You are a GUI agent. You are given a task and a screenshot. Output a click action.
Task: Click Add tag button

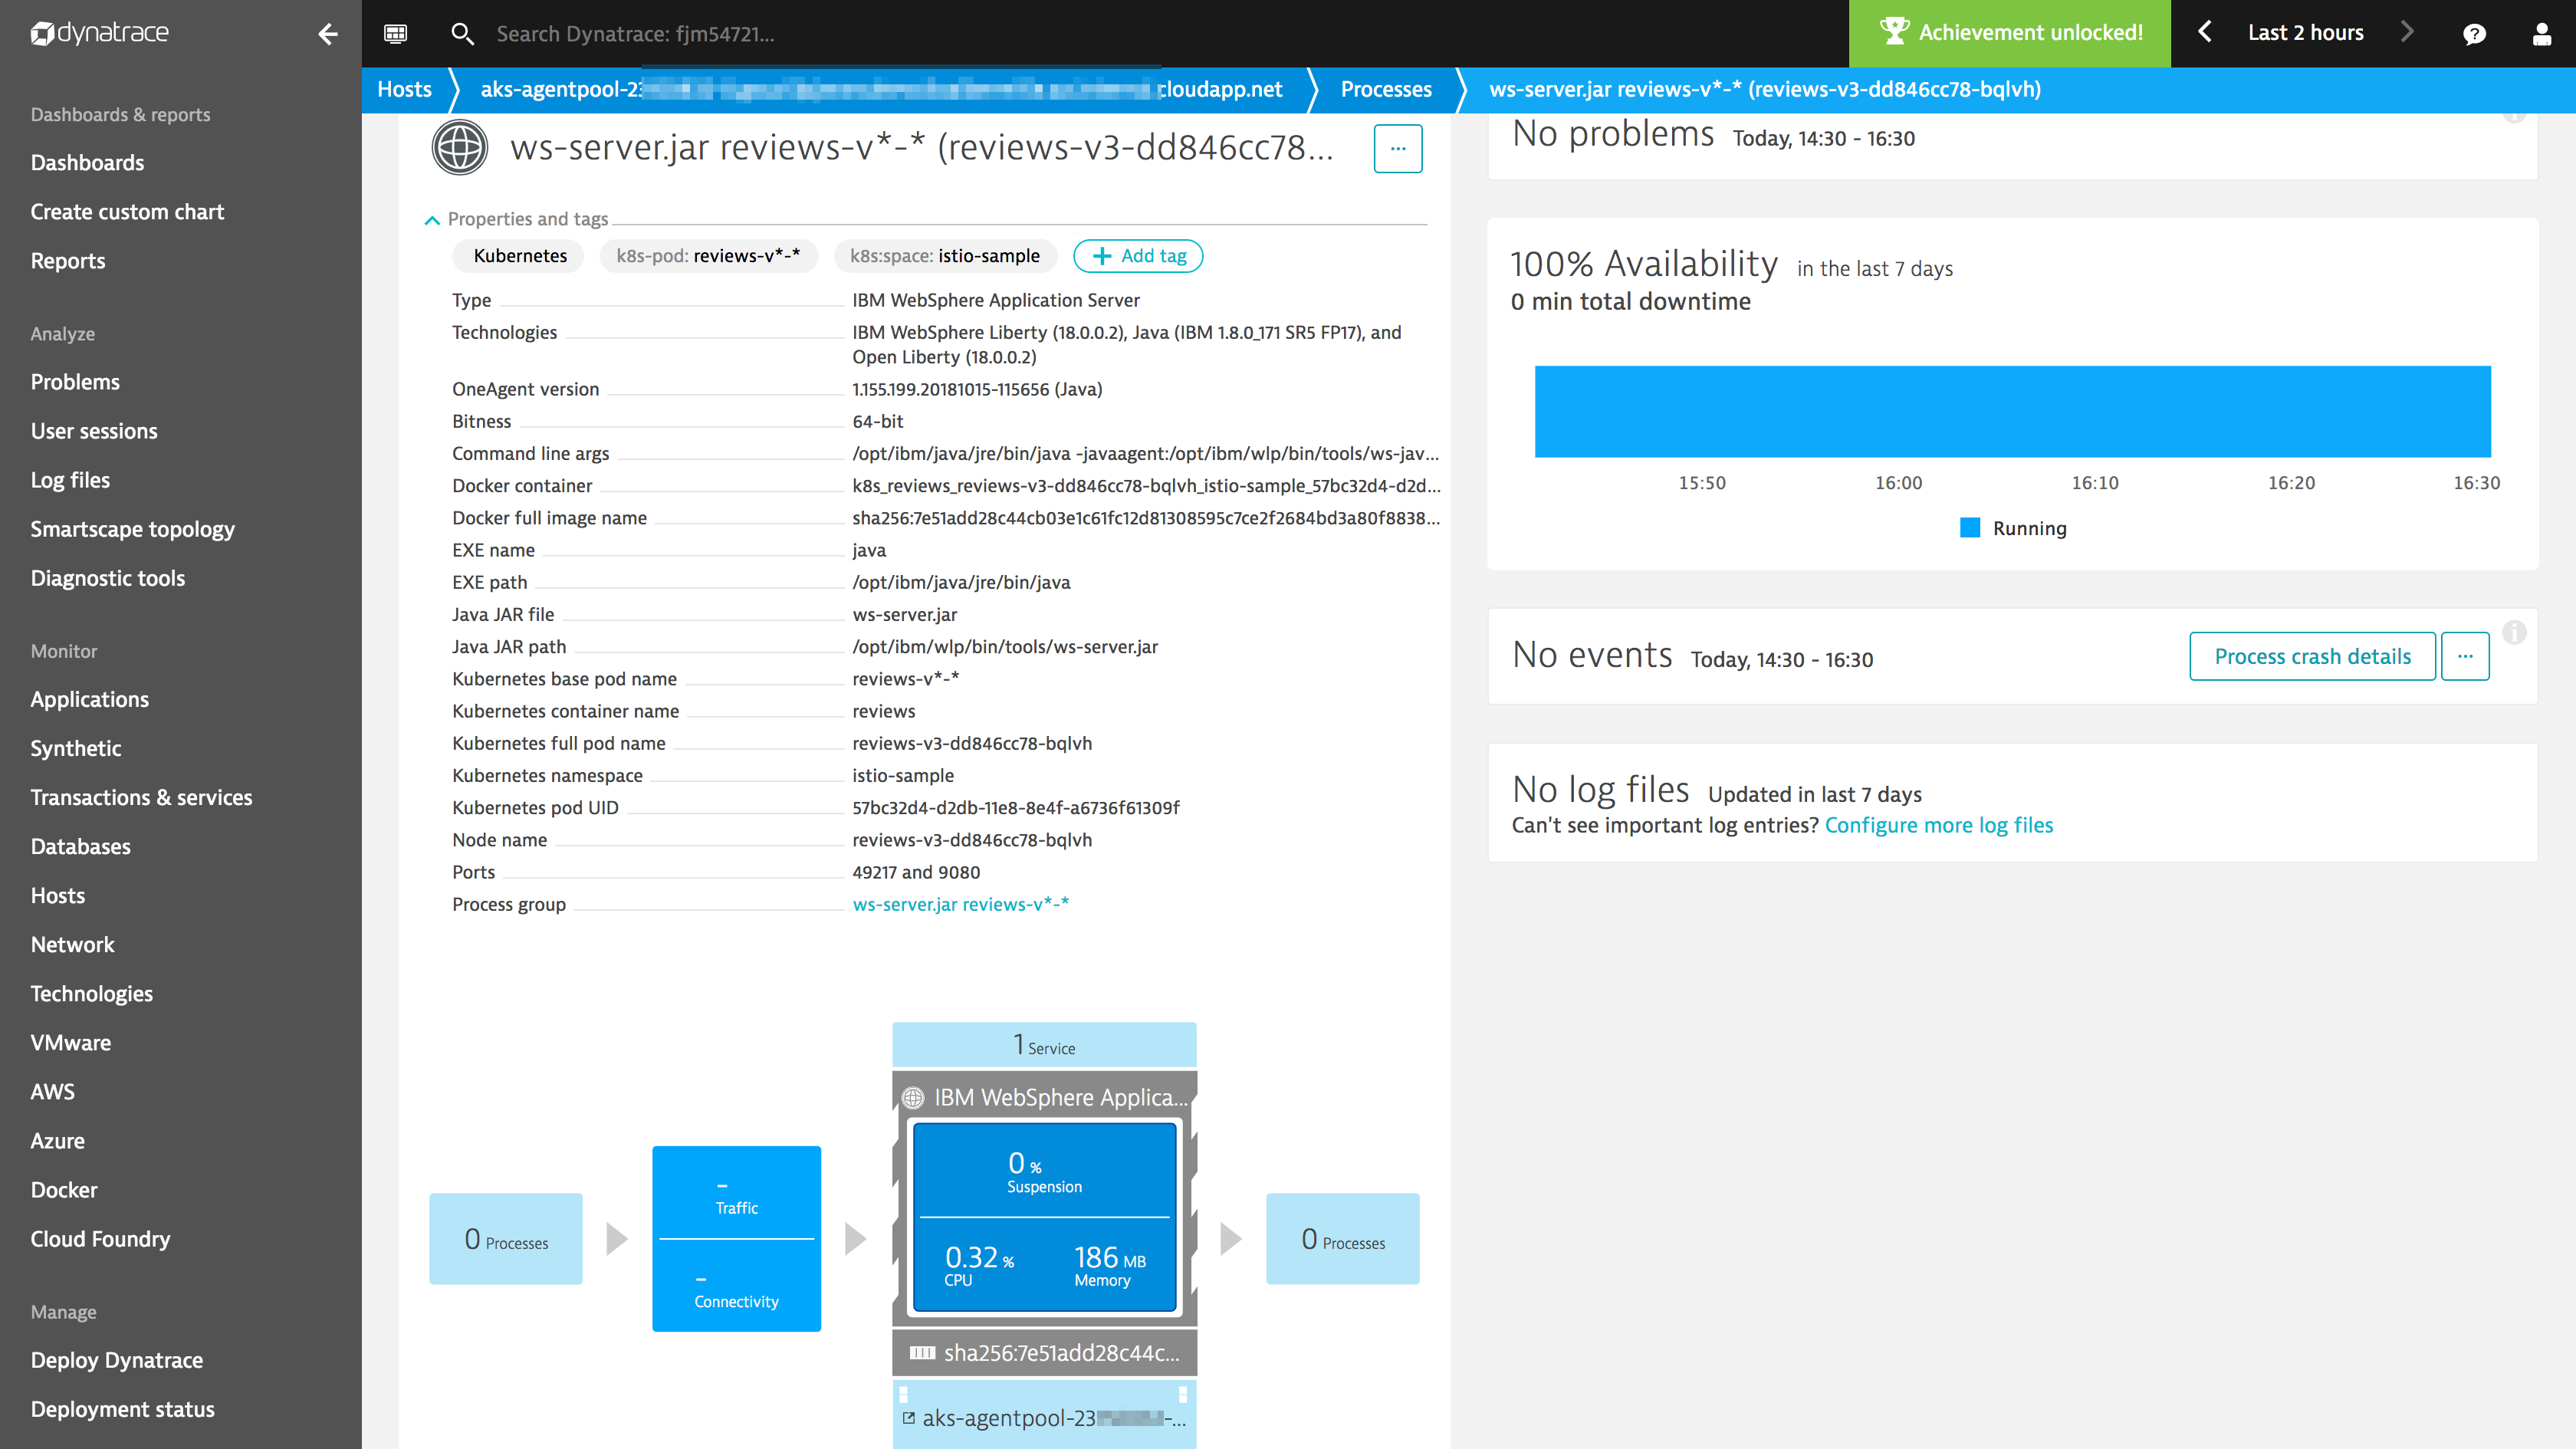click(1138, 256)
